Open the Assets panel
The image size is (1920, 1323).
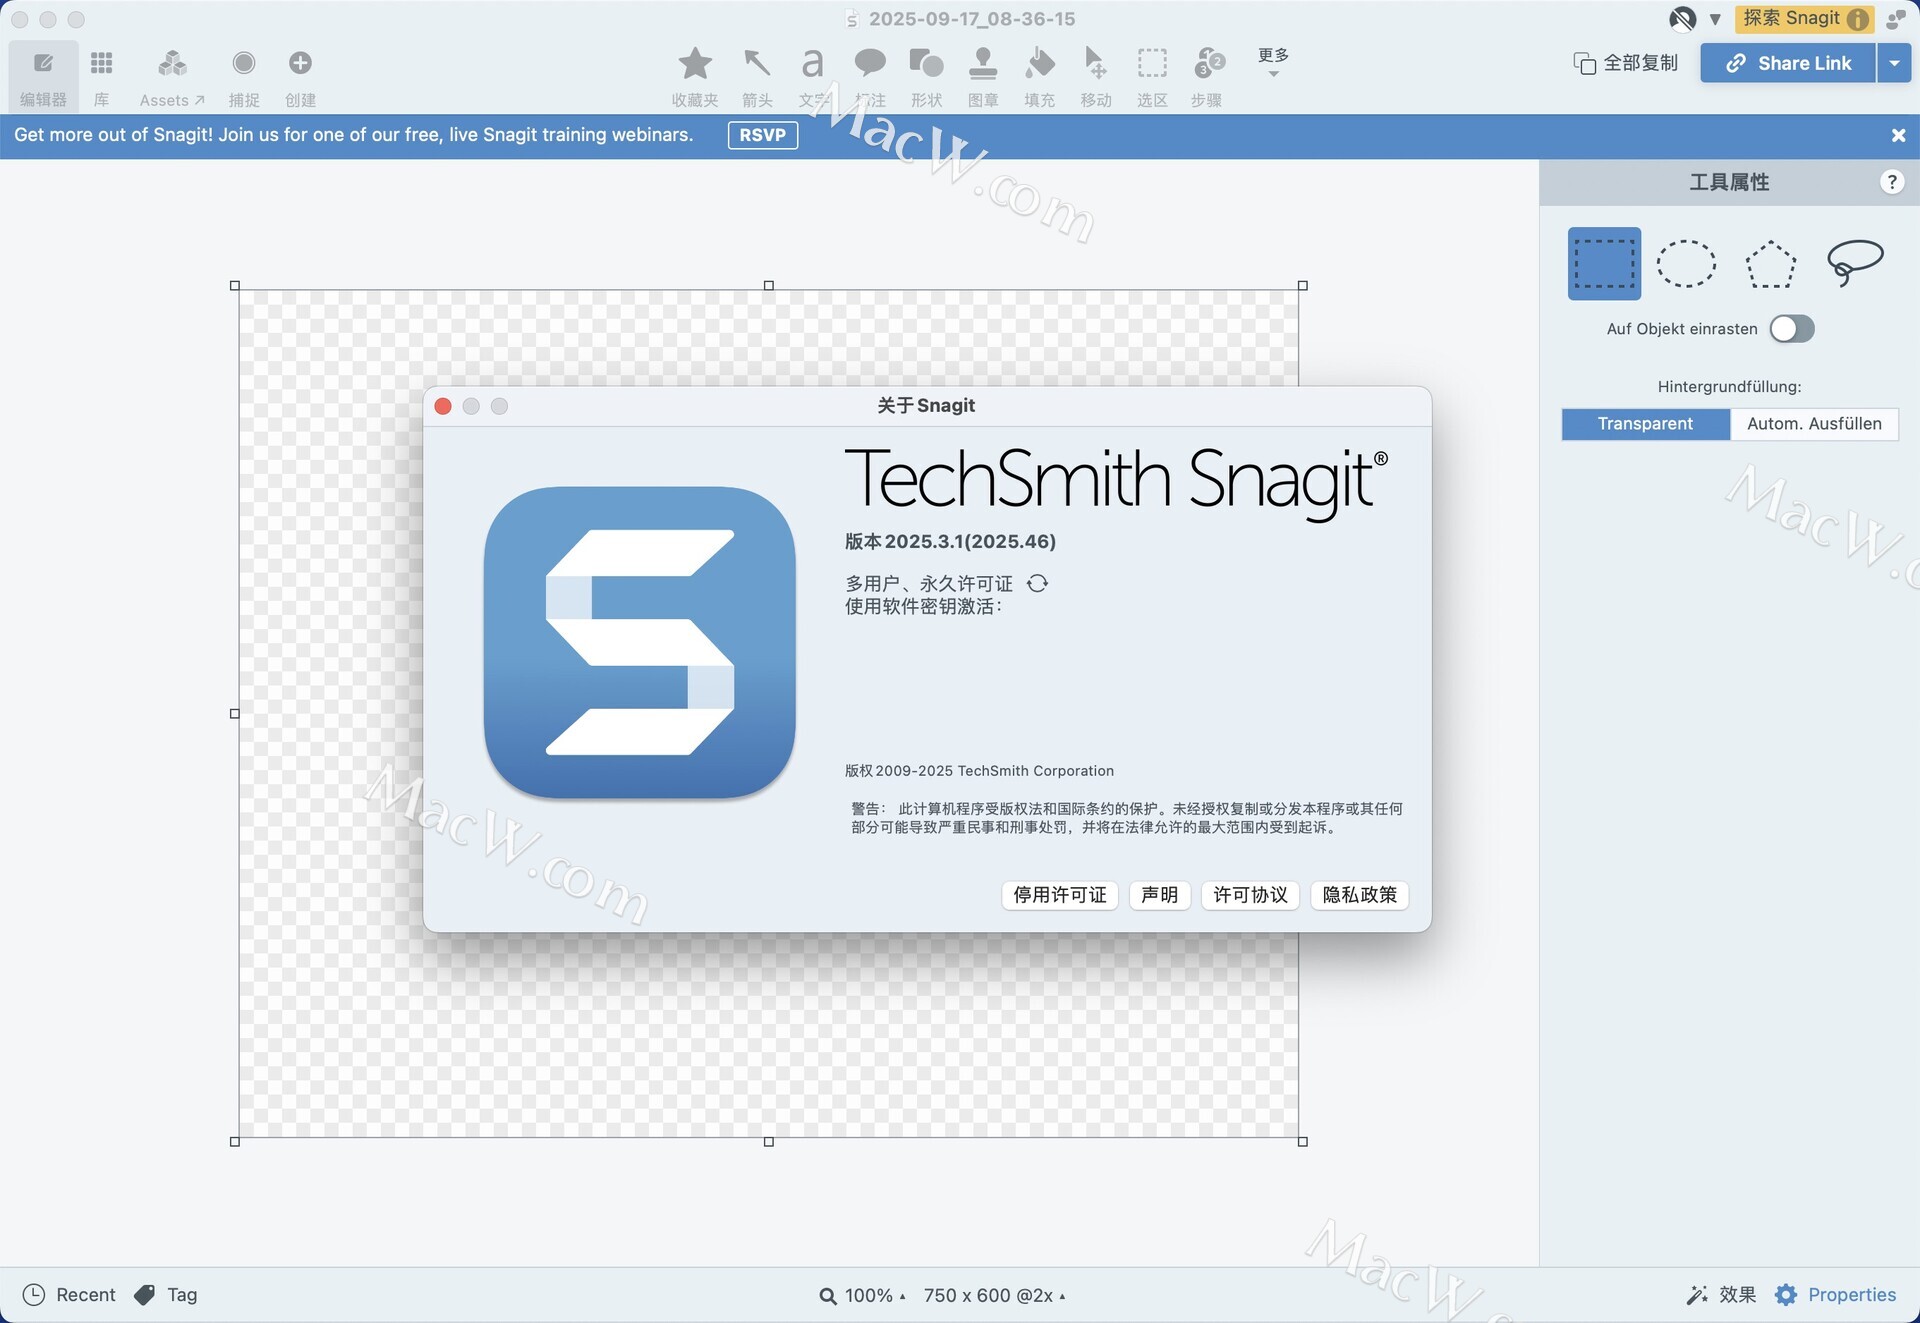(172, 76)
